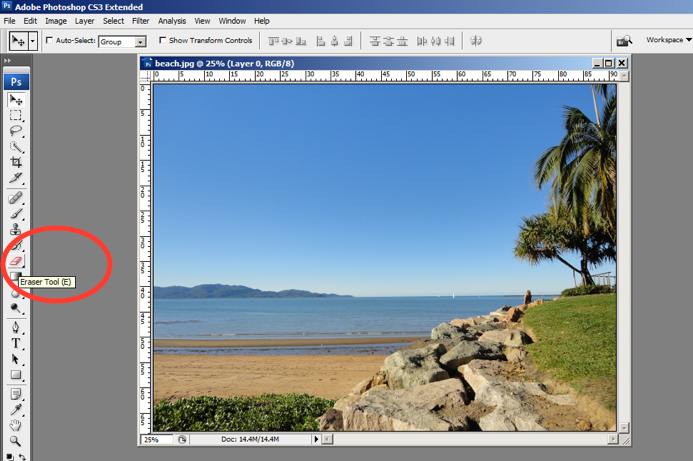The width and height of the screenshot is (693, 461).
Task: Select the Pen tool
Action: point(16,327)
